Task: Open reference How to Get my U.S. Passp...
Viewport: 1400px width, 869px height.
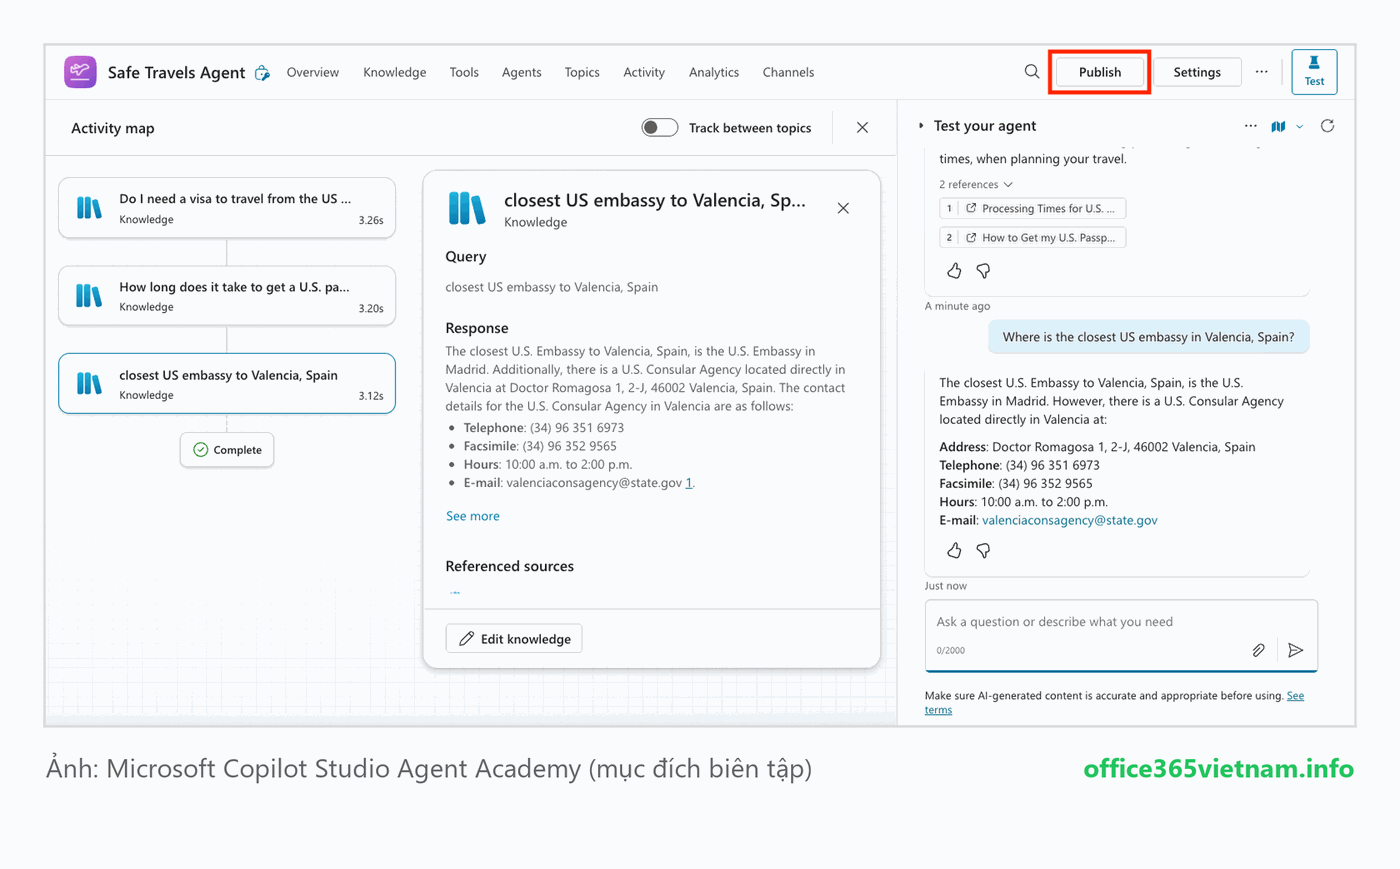Action: (1033, 237)
